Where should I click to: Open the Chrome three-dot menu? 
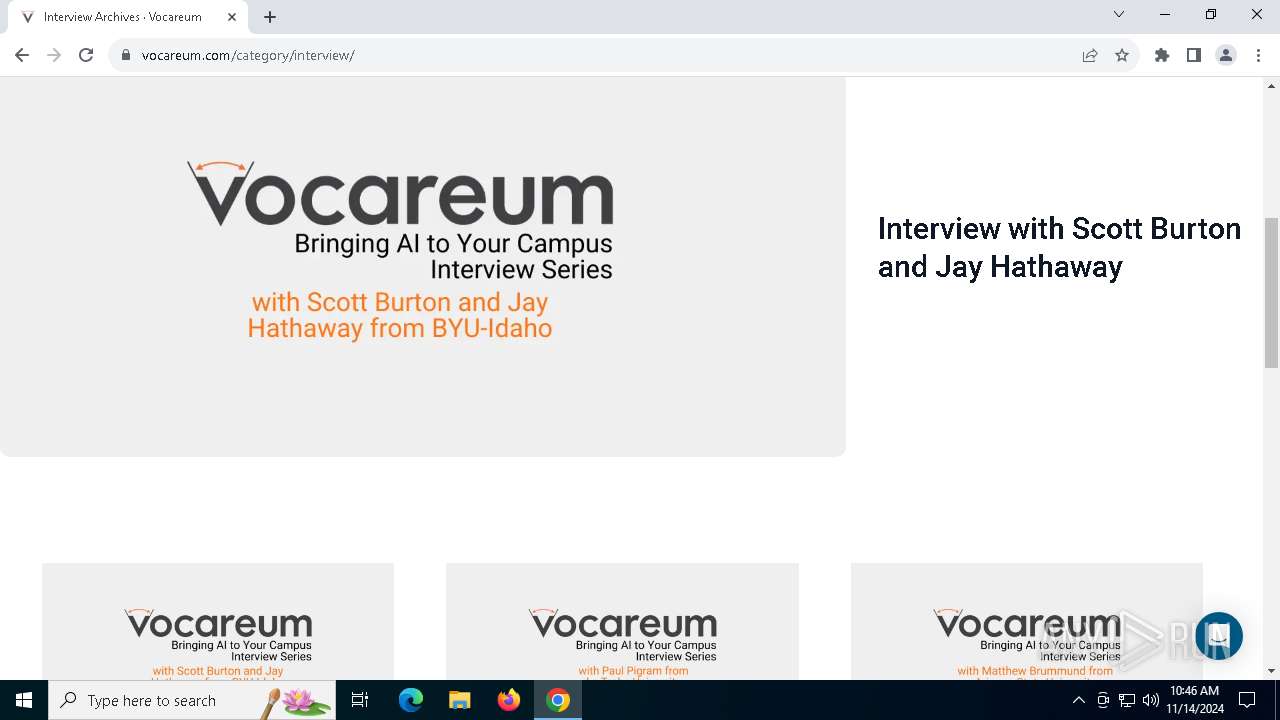coord(1258,55)
